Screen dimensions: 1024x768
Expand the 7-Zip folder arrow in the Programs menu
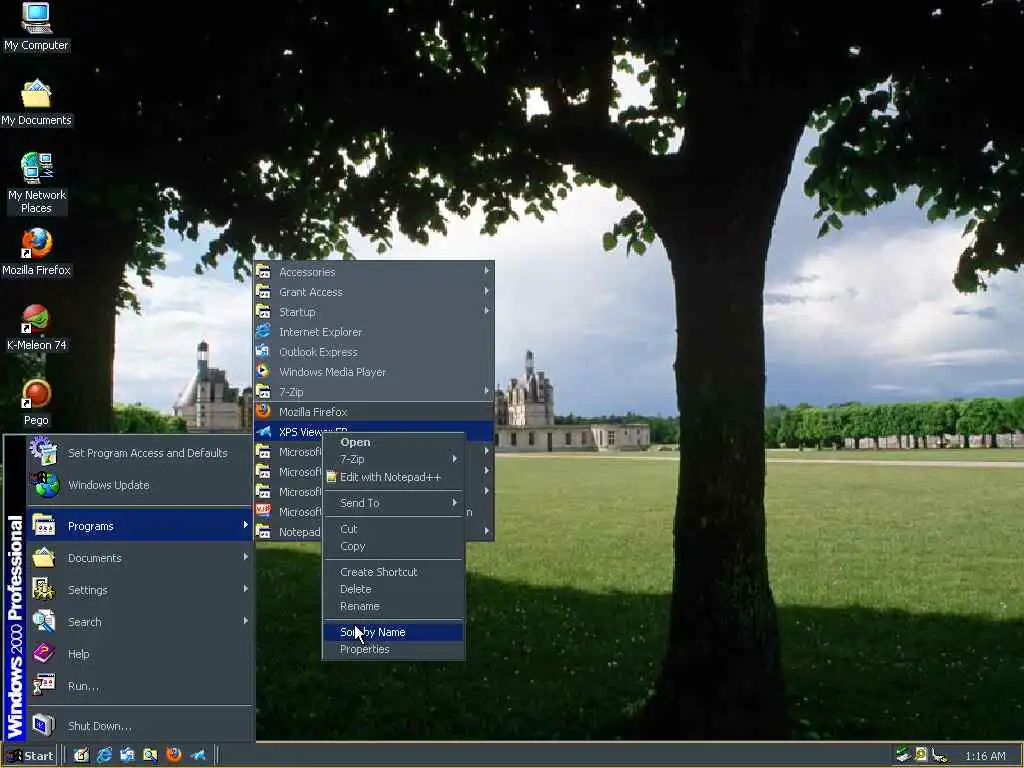(487, 391)
